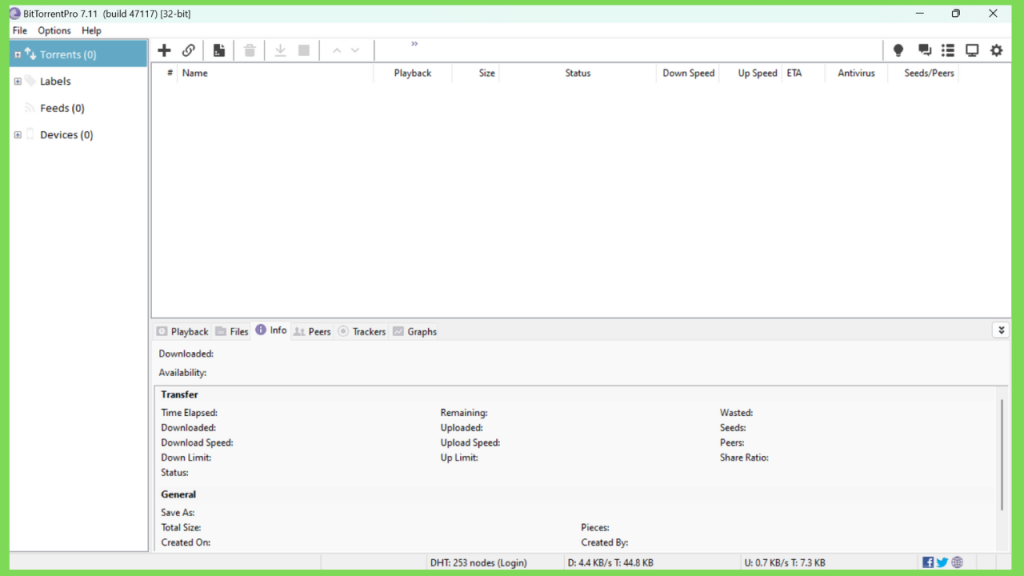This screenshot has width=1024, height=576.
Task: Select Devices (0) in the sidebar
Action: [67, 135]
